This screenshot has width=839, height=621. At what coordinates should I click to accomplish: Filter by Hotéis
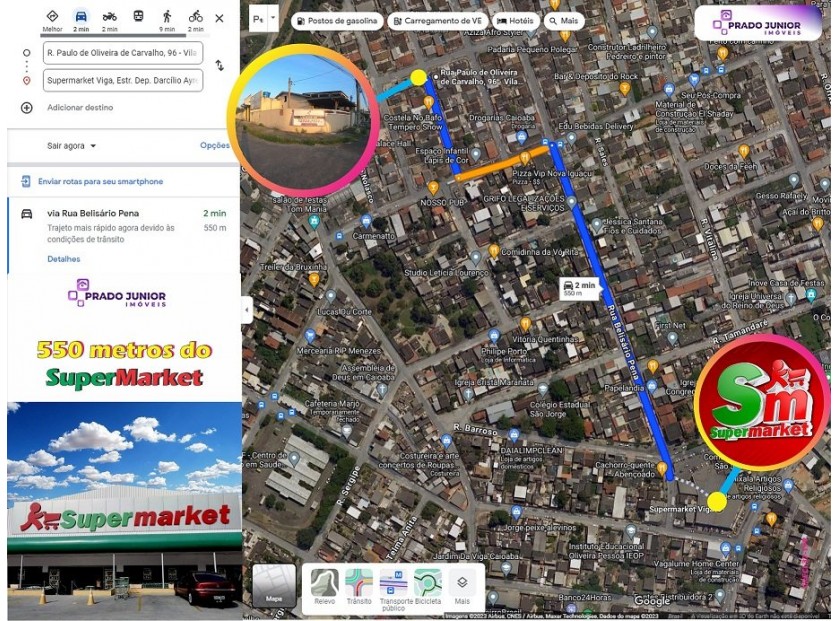pyautogui.click(x=515, y=21)
